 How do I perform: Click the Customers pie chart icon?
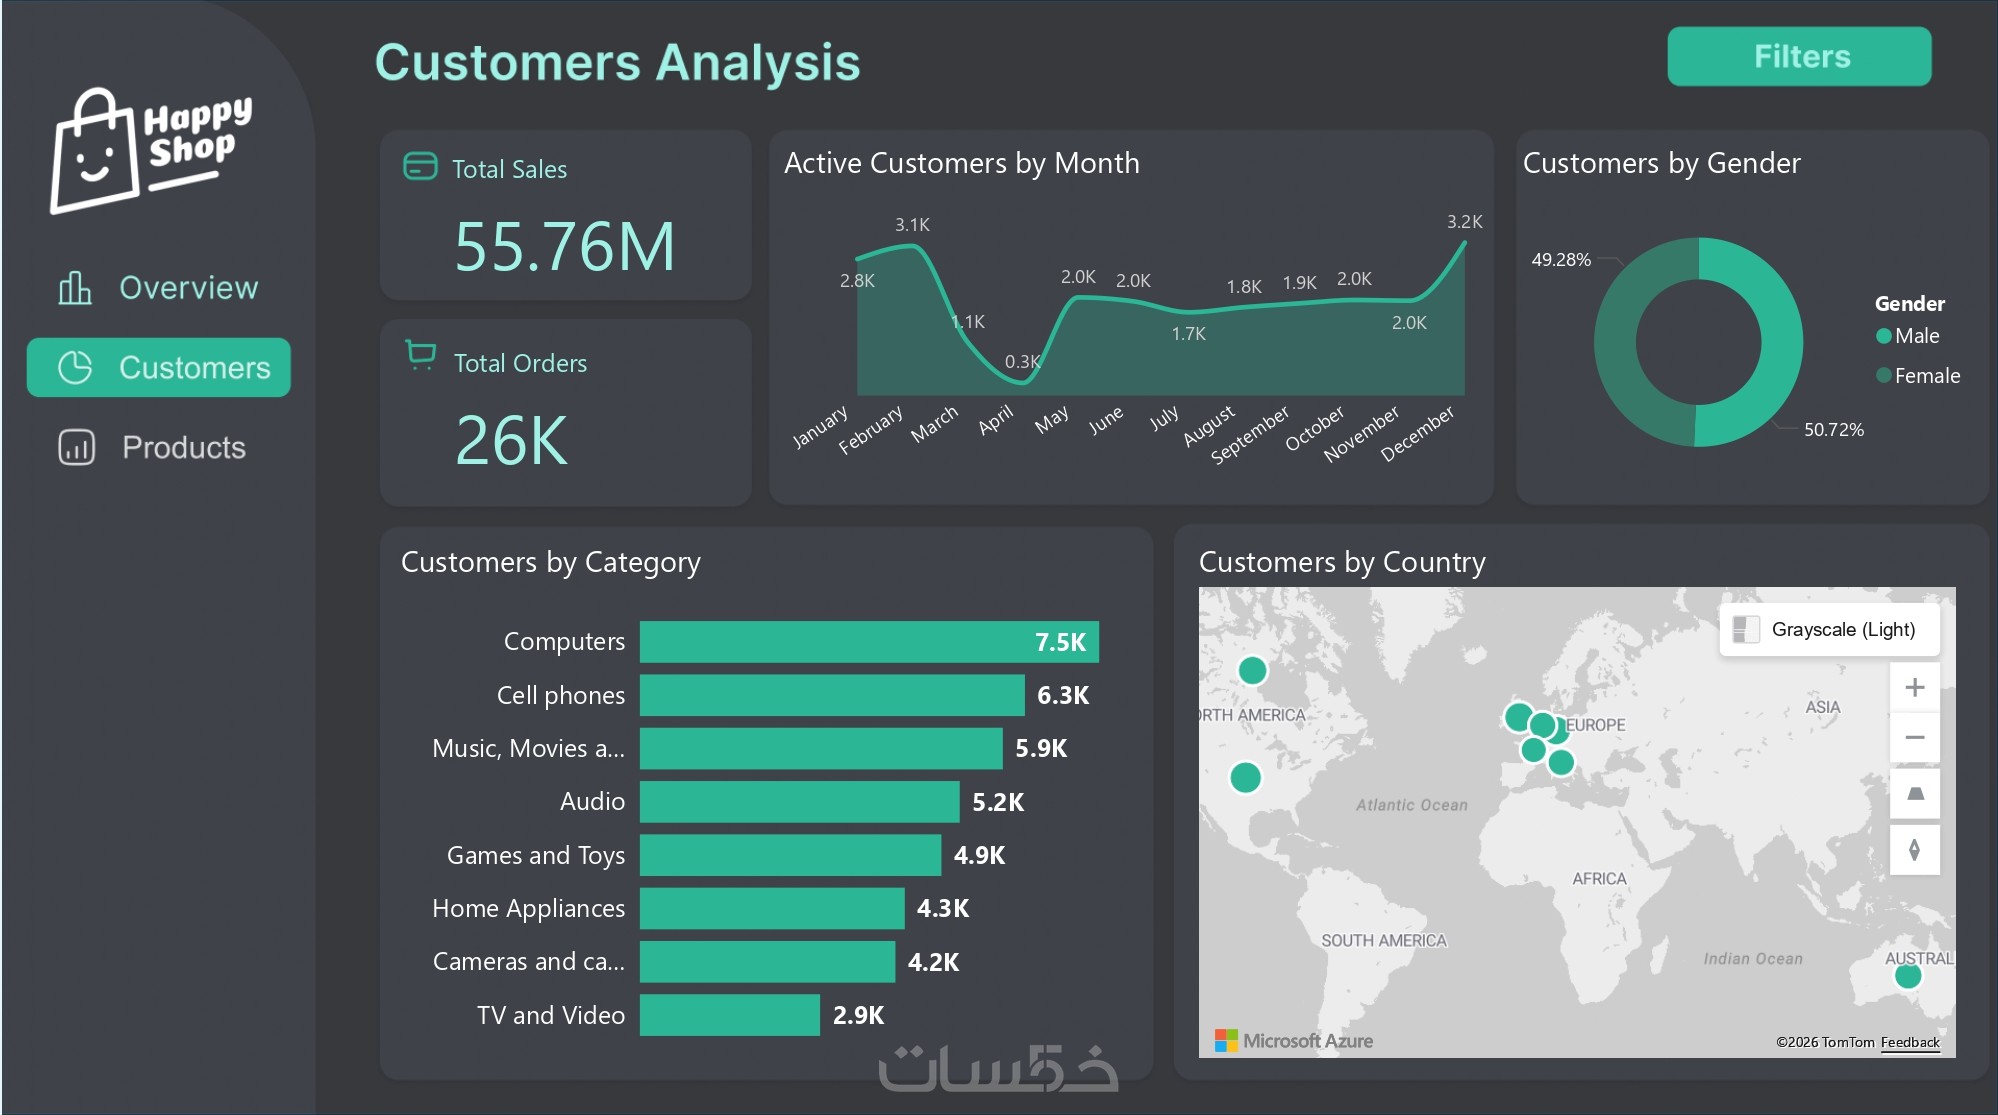(75, 368)
